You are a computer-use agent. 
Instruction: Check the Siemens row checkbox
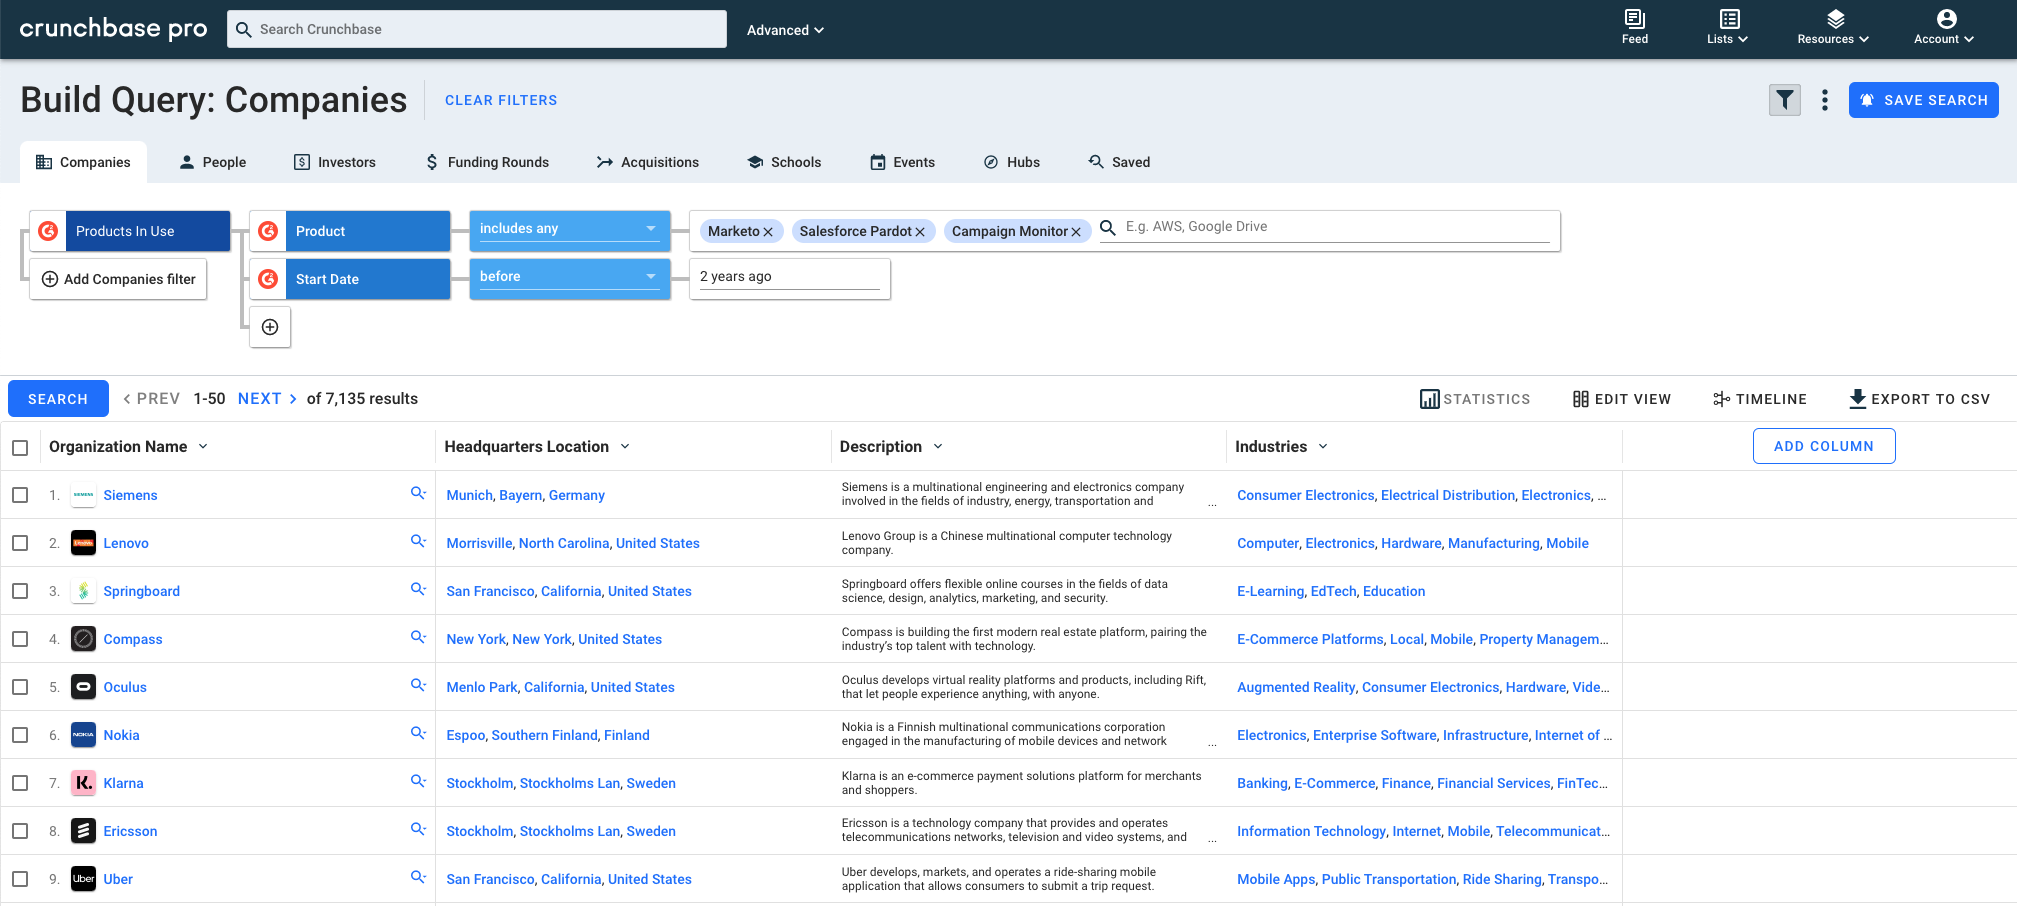pos(20,495)
